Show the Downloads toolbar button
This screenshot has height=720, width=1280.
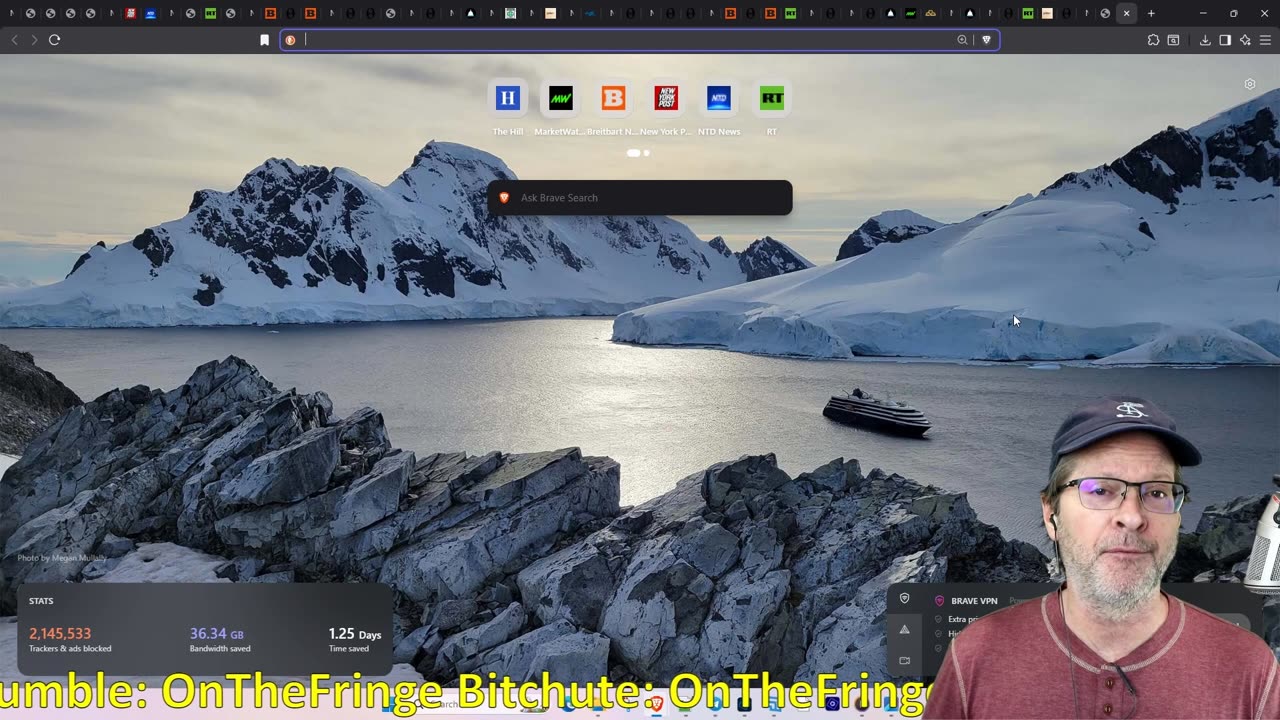point(1205,40)
